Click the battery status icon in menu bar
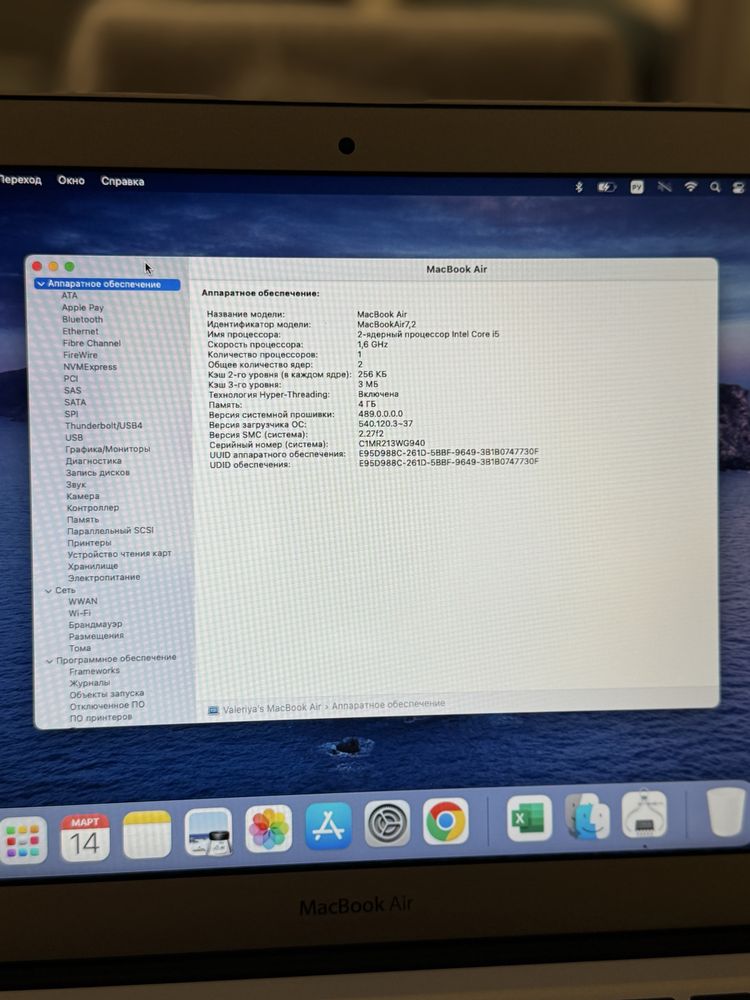 tap(606, 187)
